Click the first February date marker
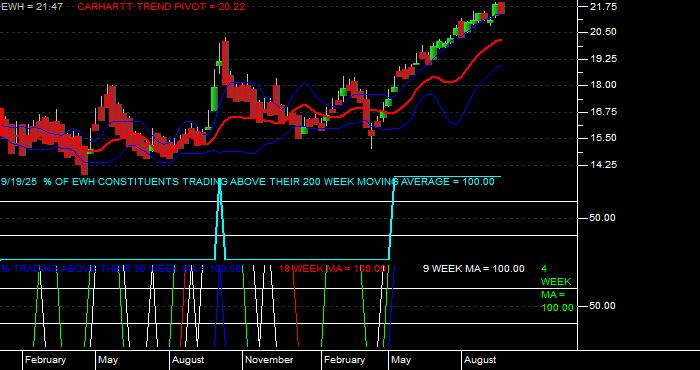The width and height of the screenshot is (700, 370). pos(45,360)
